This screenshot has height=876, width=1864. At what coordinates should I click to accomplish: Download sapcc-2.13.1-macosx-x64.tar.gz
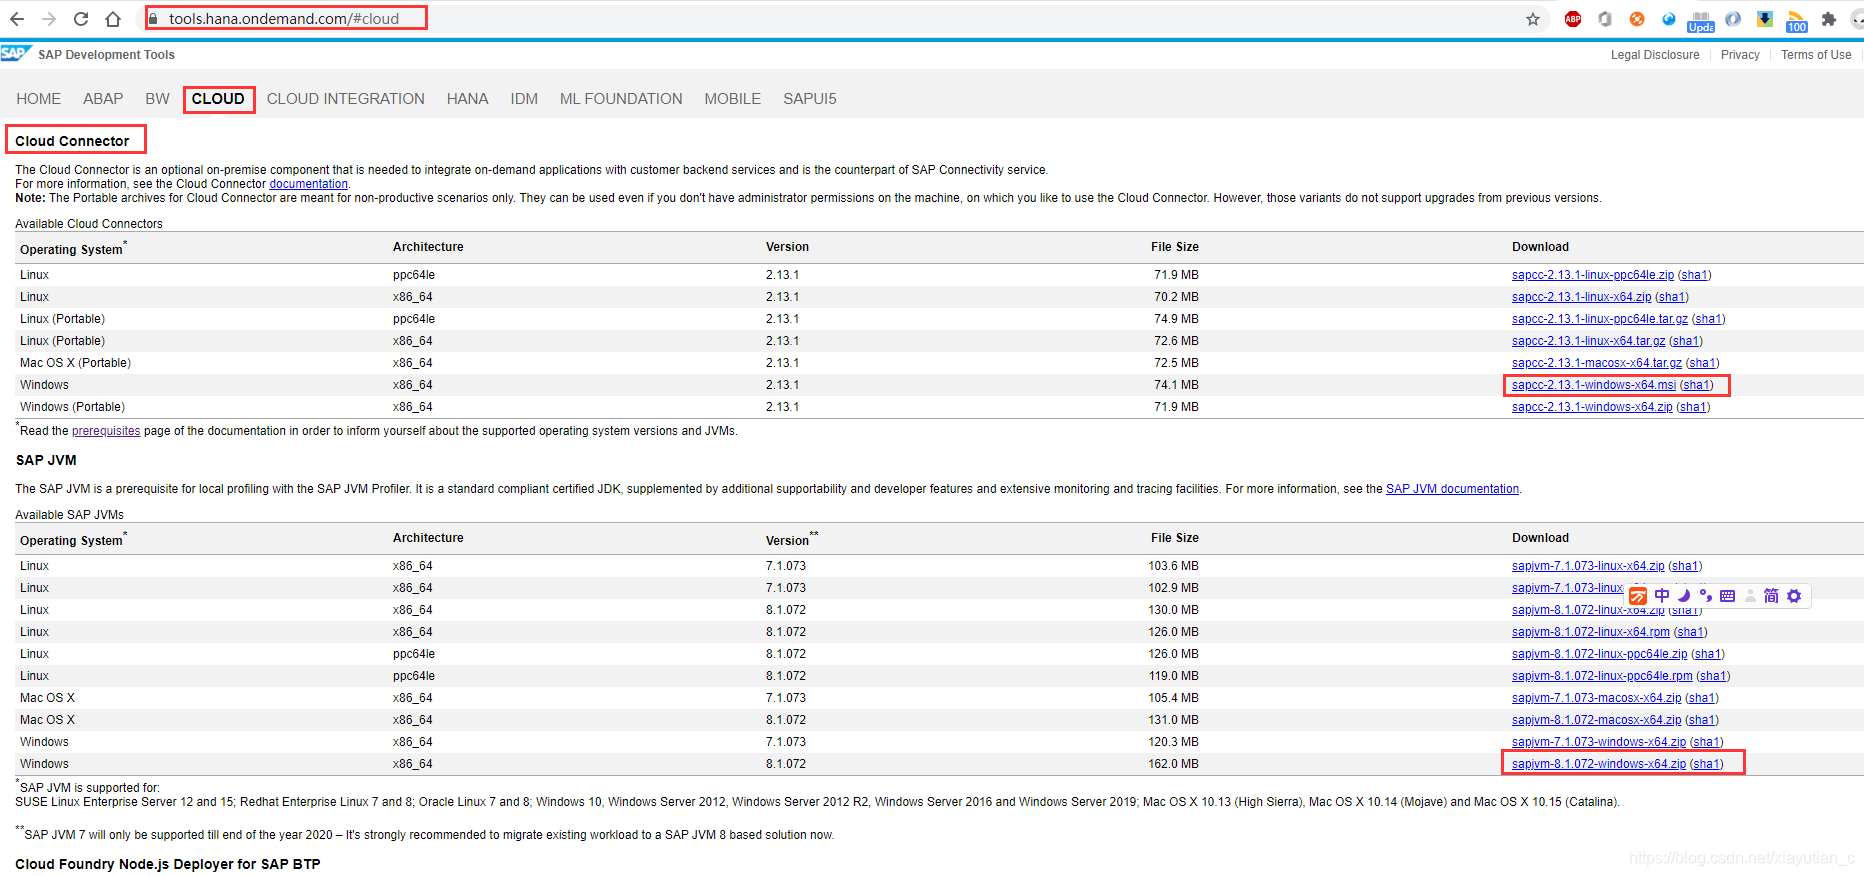pyautogui.click(x=1597, y=363)
